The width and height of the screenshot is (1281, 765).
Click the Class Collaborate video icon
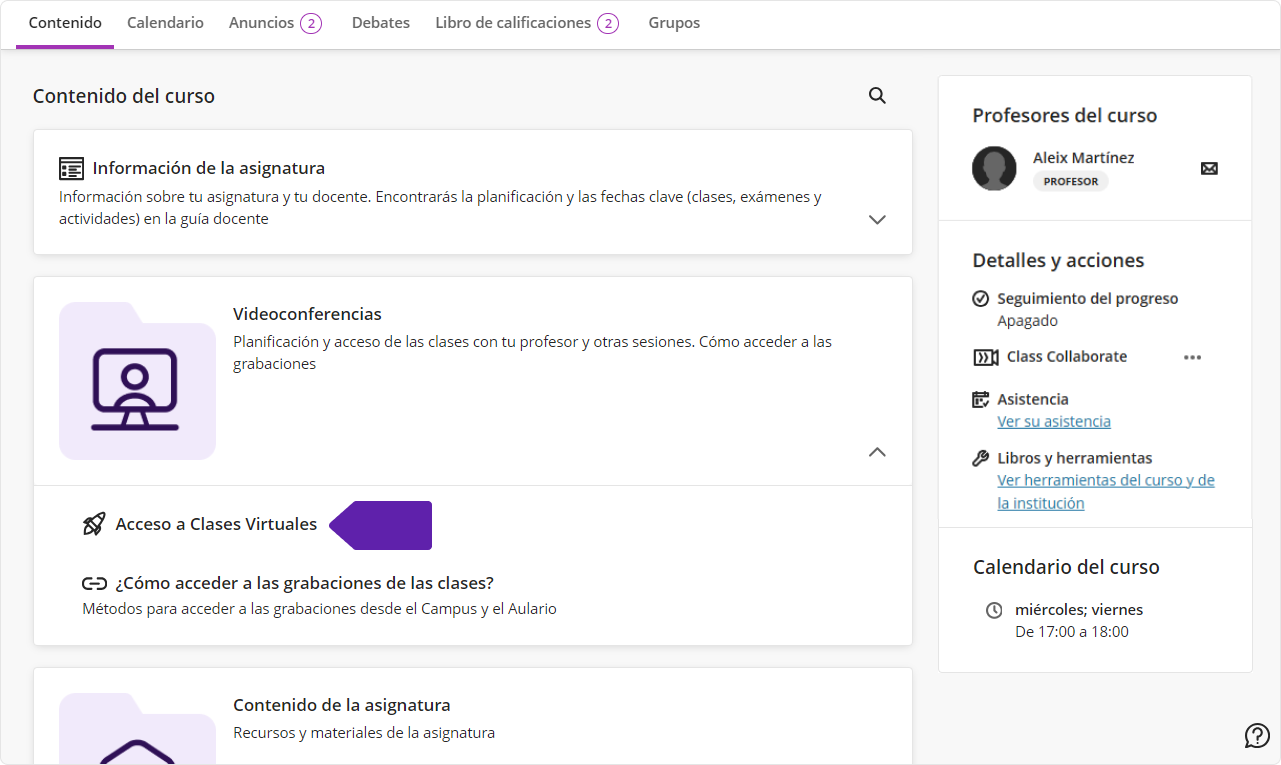point(985,357)
